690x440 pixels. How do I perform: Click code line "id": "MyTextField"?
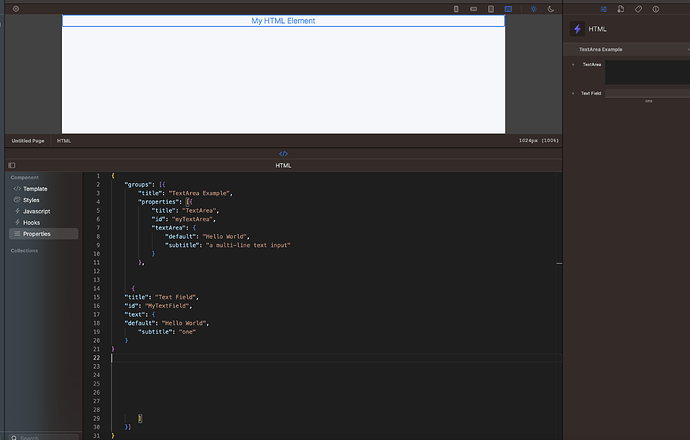158,306
